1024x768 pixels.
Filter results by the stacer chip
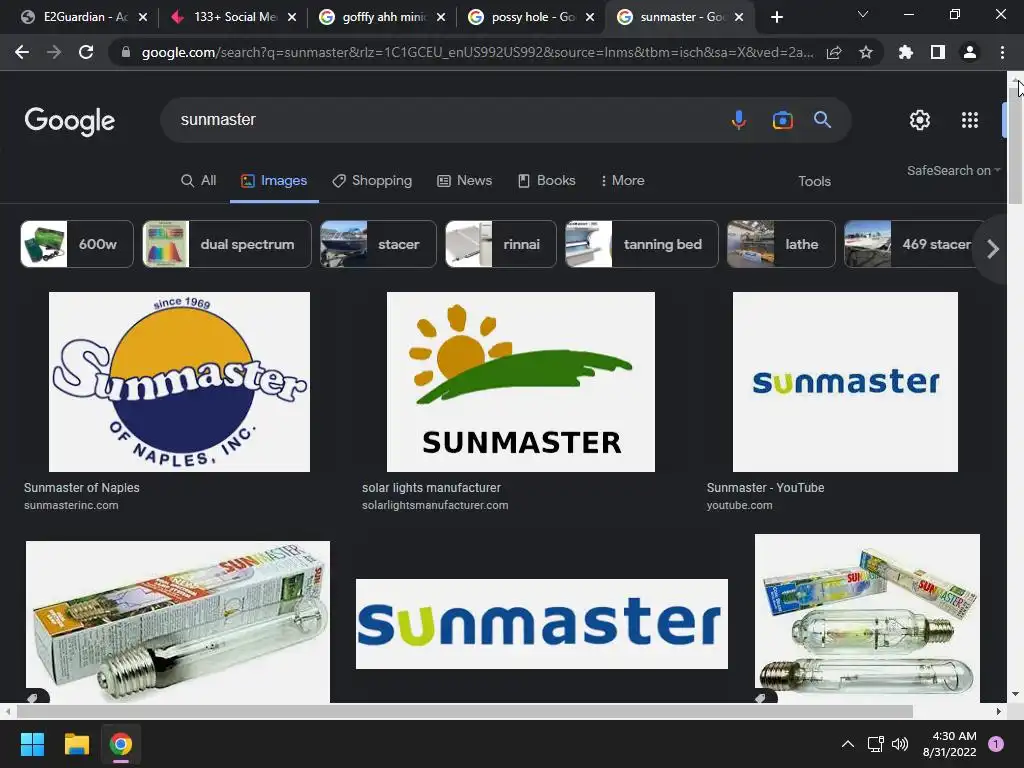(378, 244)
